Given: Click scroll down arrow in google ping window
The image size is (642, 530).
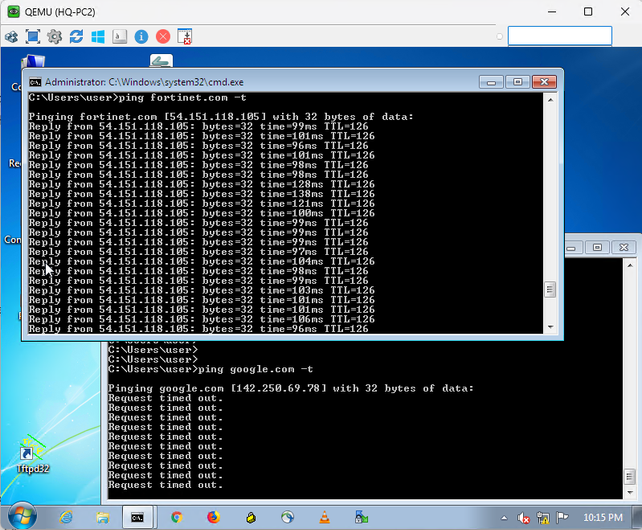Looking at the screenshot, I should 630,492.
